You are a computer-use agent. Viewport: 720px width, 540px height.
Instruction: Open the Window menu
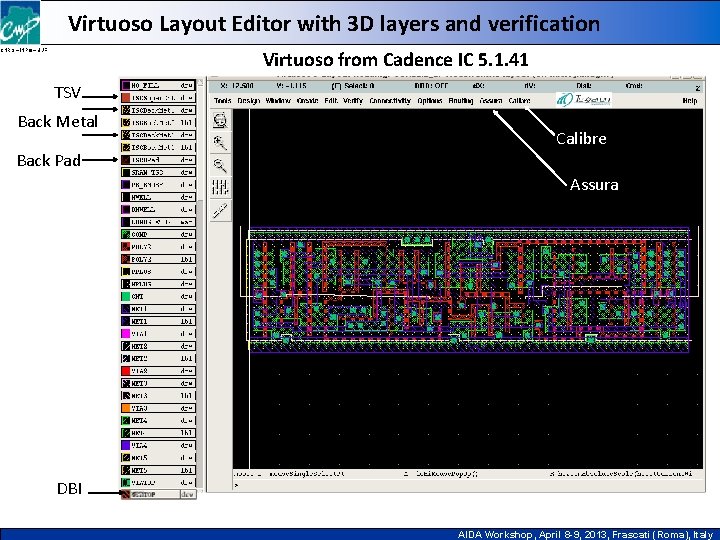278,101
